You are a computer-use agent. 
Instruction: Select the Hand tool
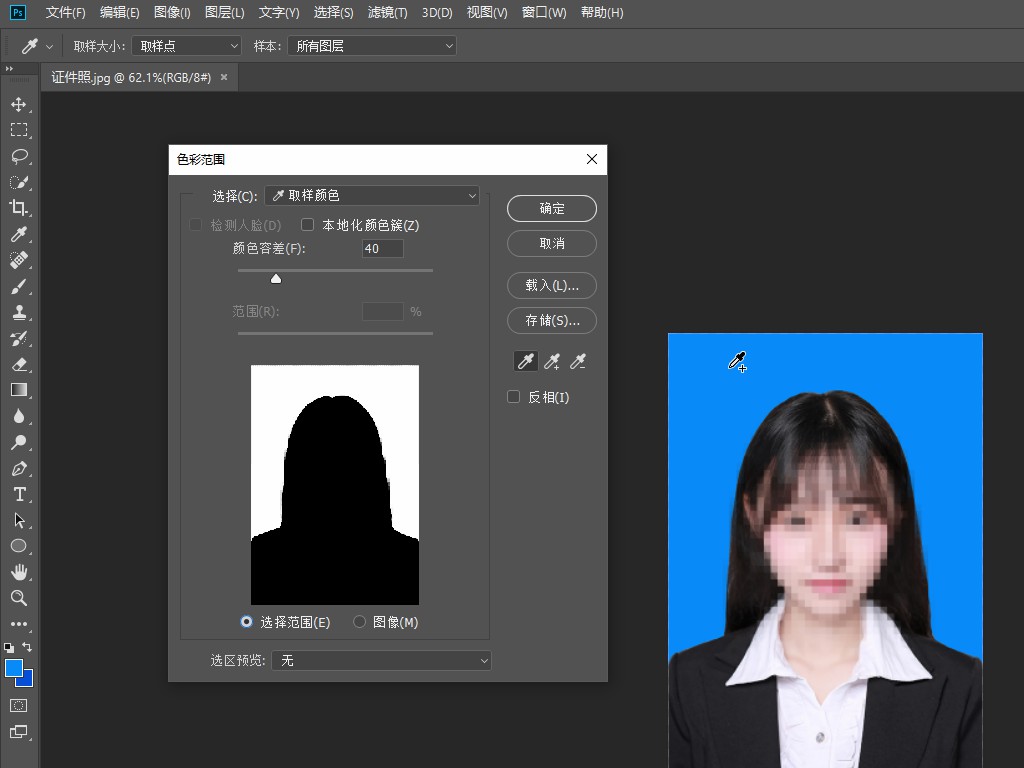[x=18, y=572]
